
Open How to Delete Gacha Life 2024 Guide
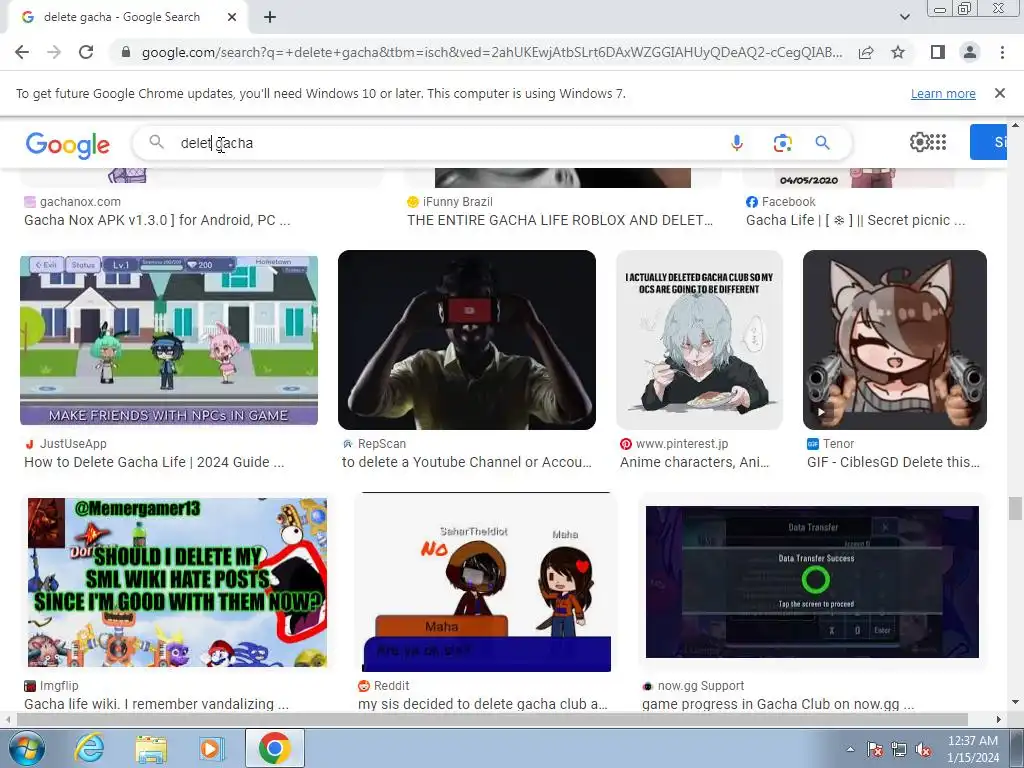click(x=154, y=462)
